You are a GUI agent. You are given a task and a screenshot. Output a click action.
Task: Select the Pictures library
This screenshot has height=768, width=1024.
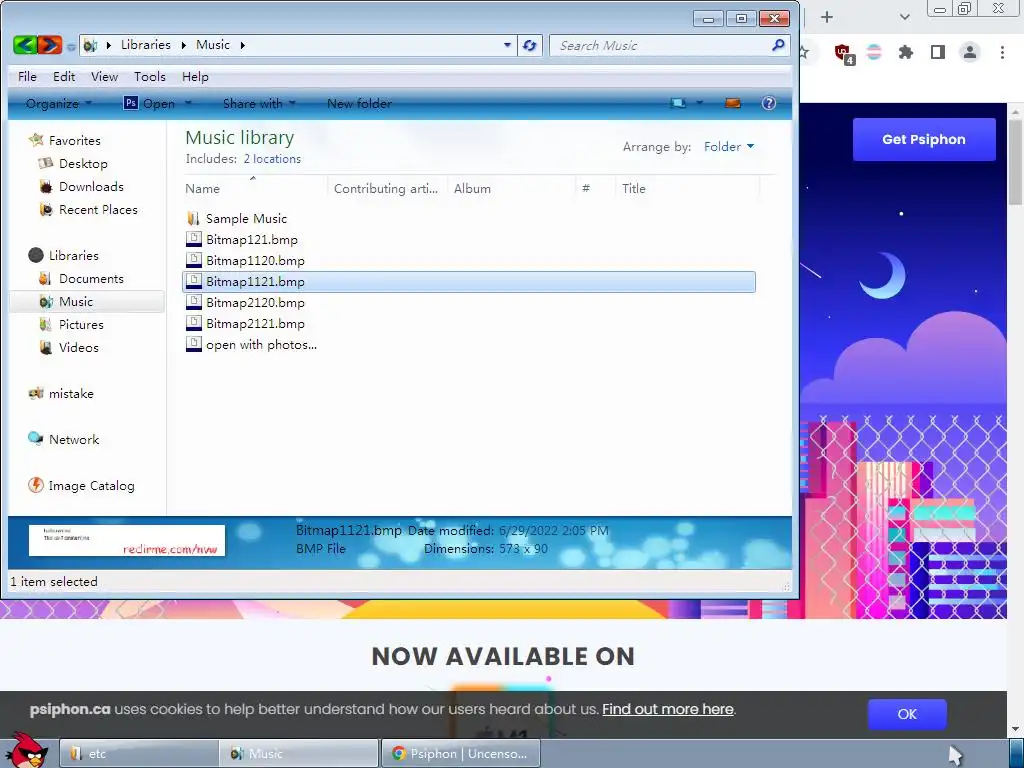click(x=81, y=324)
